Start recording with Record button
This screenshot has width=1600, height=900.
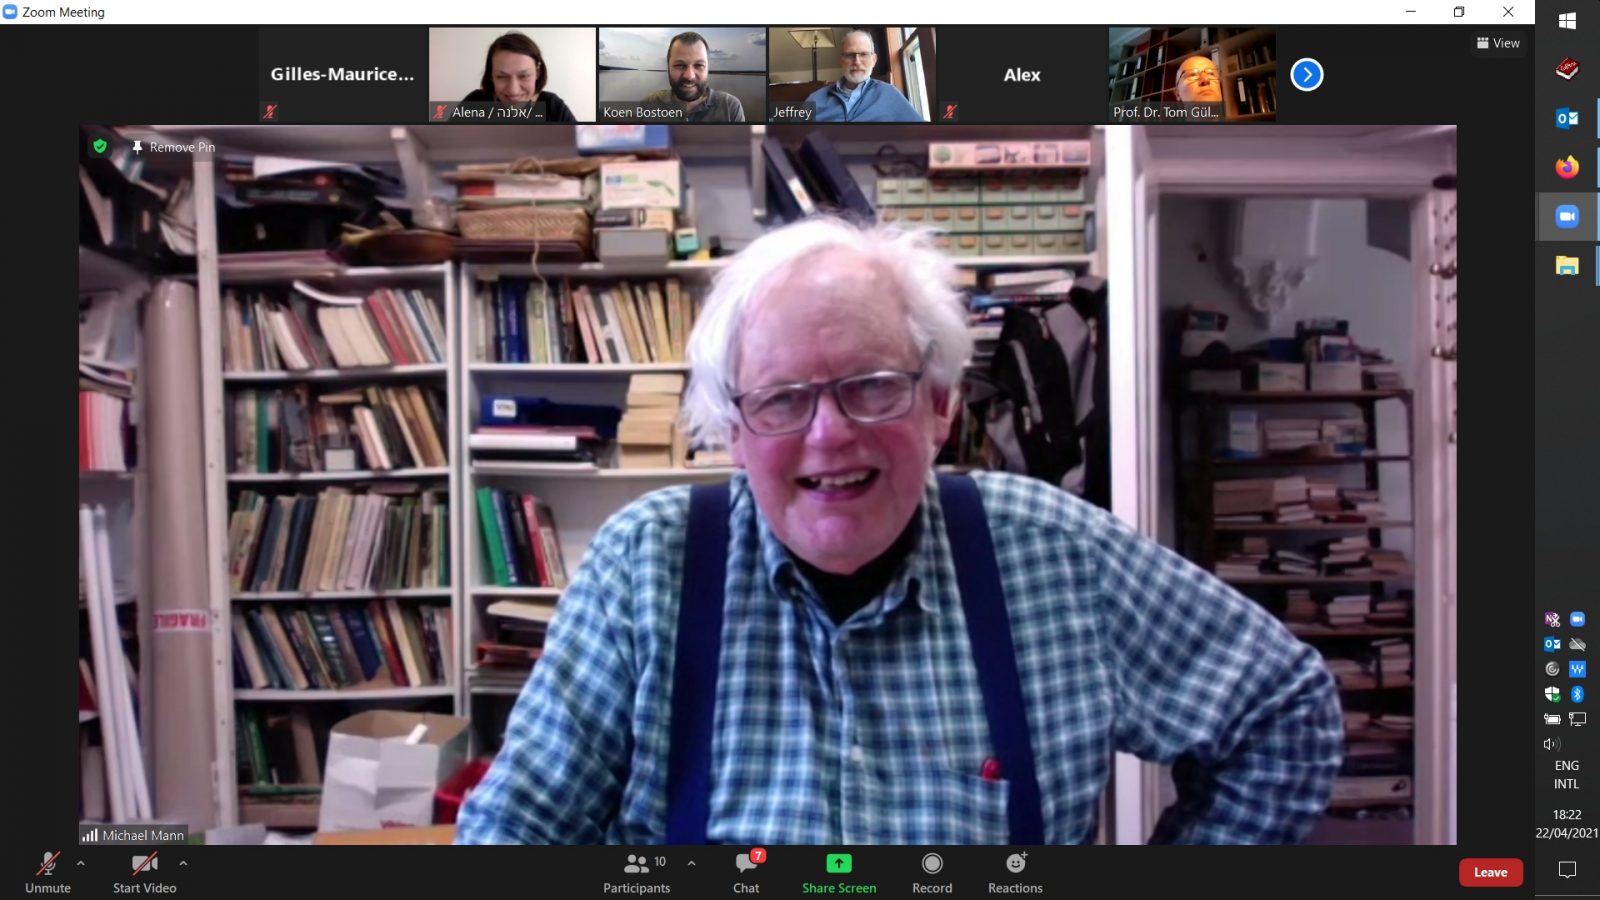(931, 864)
